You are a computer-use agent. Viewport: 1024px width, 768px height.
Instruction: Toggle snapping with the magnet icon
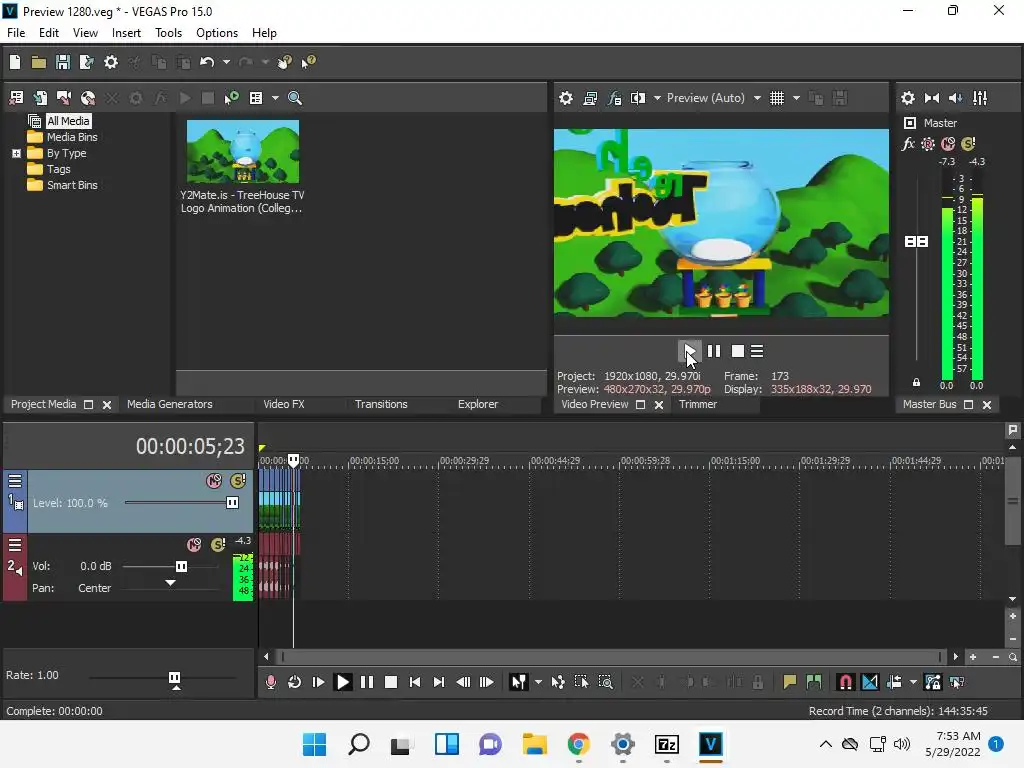[x=846, y=682]
